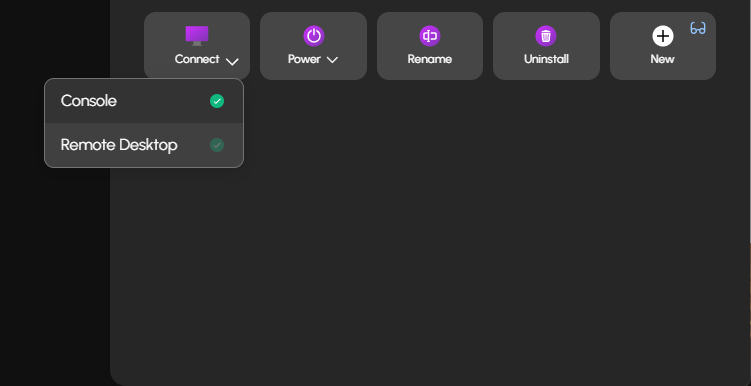Click the Power label text

click(304, 59)
